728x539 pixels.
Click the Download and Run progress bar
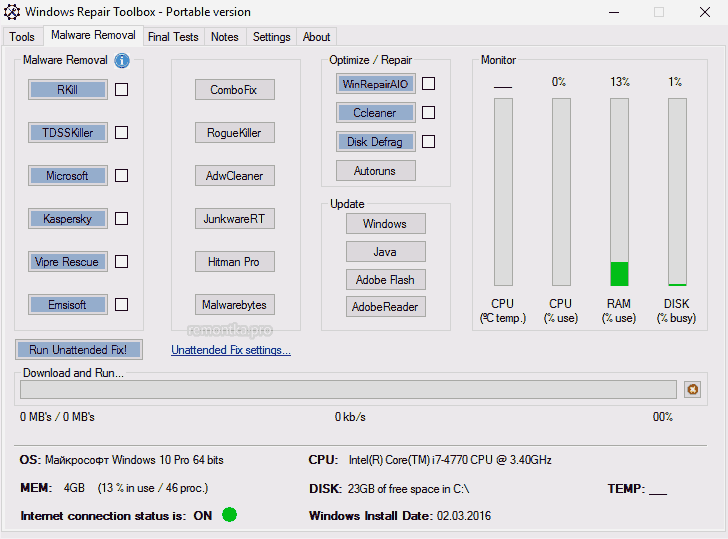[x=348, y=390]
